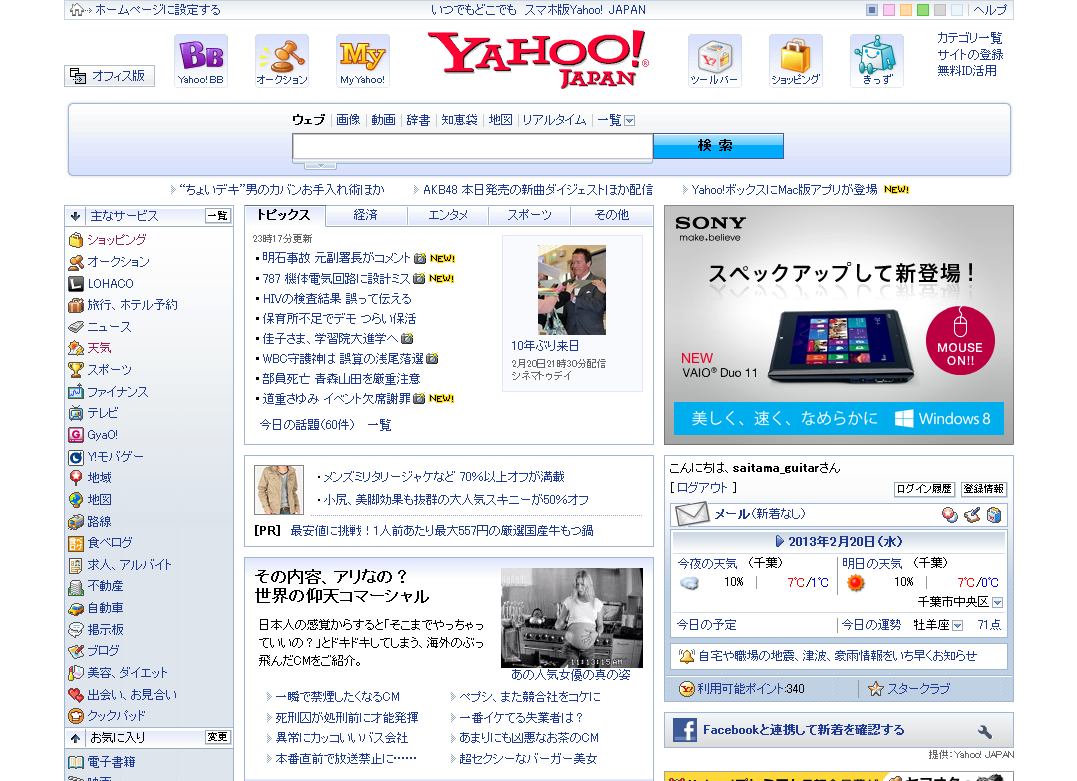The image size is (1077, 781).
Task: Expand the search box options arrow
Action: point(320,166)
